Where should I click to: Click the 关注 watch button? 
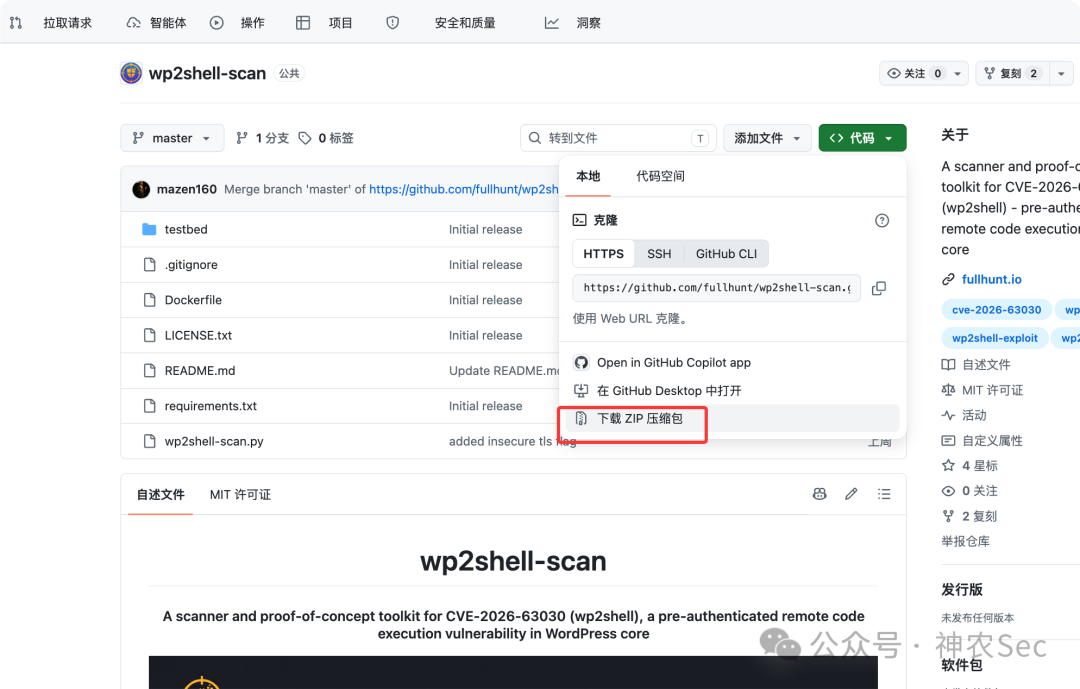[913, 73]
